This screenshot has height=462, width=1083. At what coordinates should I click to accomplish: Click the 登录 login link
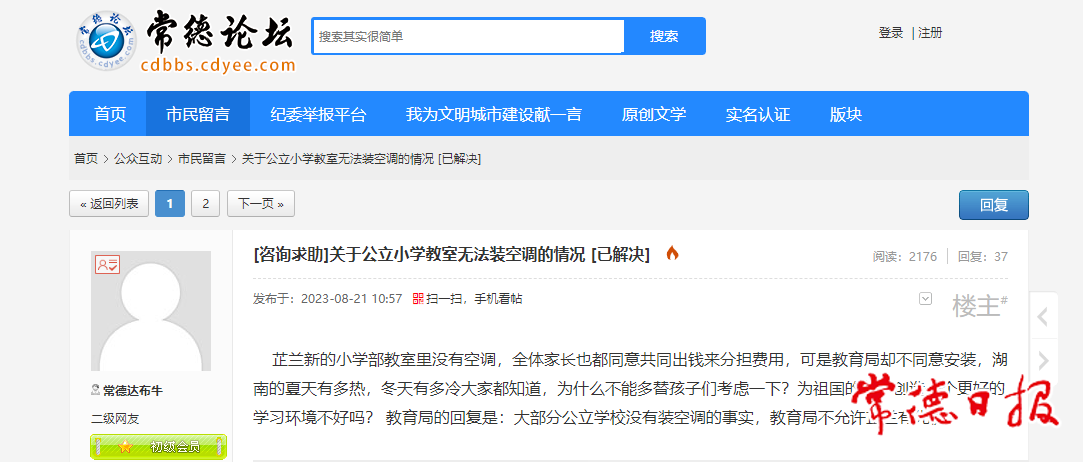890,33
